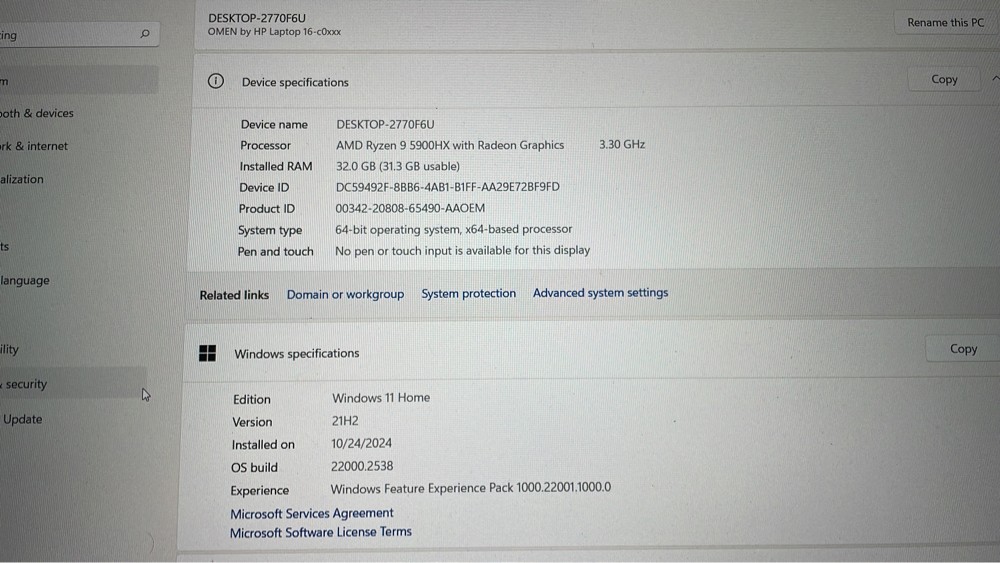Click the device name value DESKTOP-2770F6U
Image resolution: width=1000 pixels, height=563 pixels.
point(385,124)
